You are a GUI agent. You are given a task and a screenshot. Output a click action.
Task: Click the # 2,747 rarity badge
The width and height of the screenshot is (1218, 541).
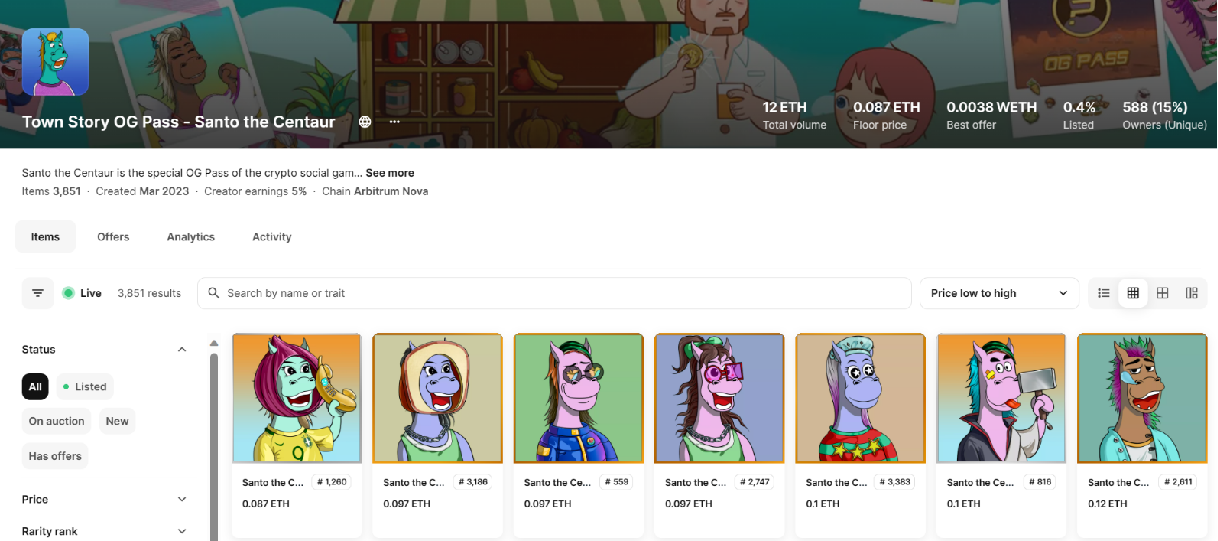tap(755, 482)
